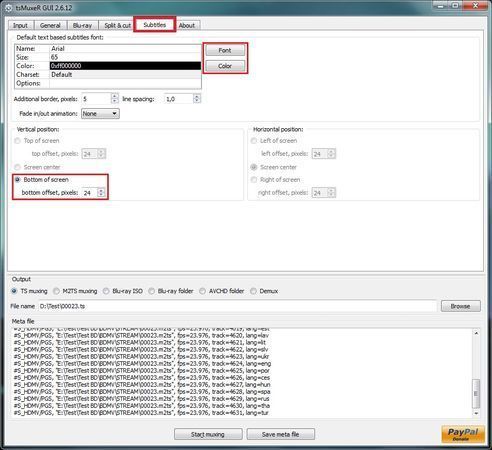This screenshot has height=450, width=492.
Task: Click the meta file scrollbar down arrow
Action: click(476, 413)
